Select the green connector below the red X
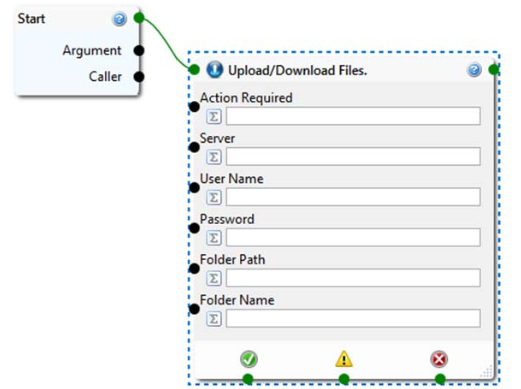This screenshot has width=521, height=389. click(440, 379)
